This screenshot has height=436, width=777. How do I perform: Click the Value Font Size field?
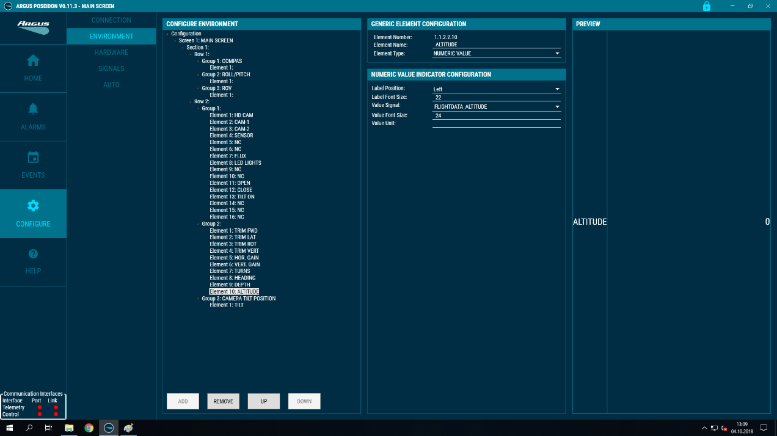point(496,115)
